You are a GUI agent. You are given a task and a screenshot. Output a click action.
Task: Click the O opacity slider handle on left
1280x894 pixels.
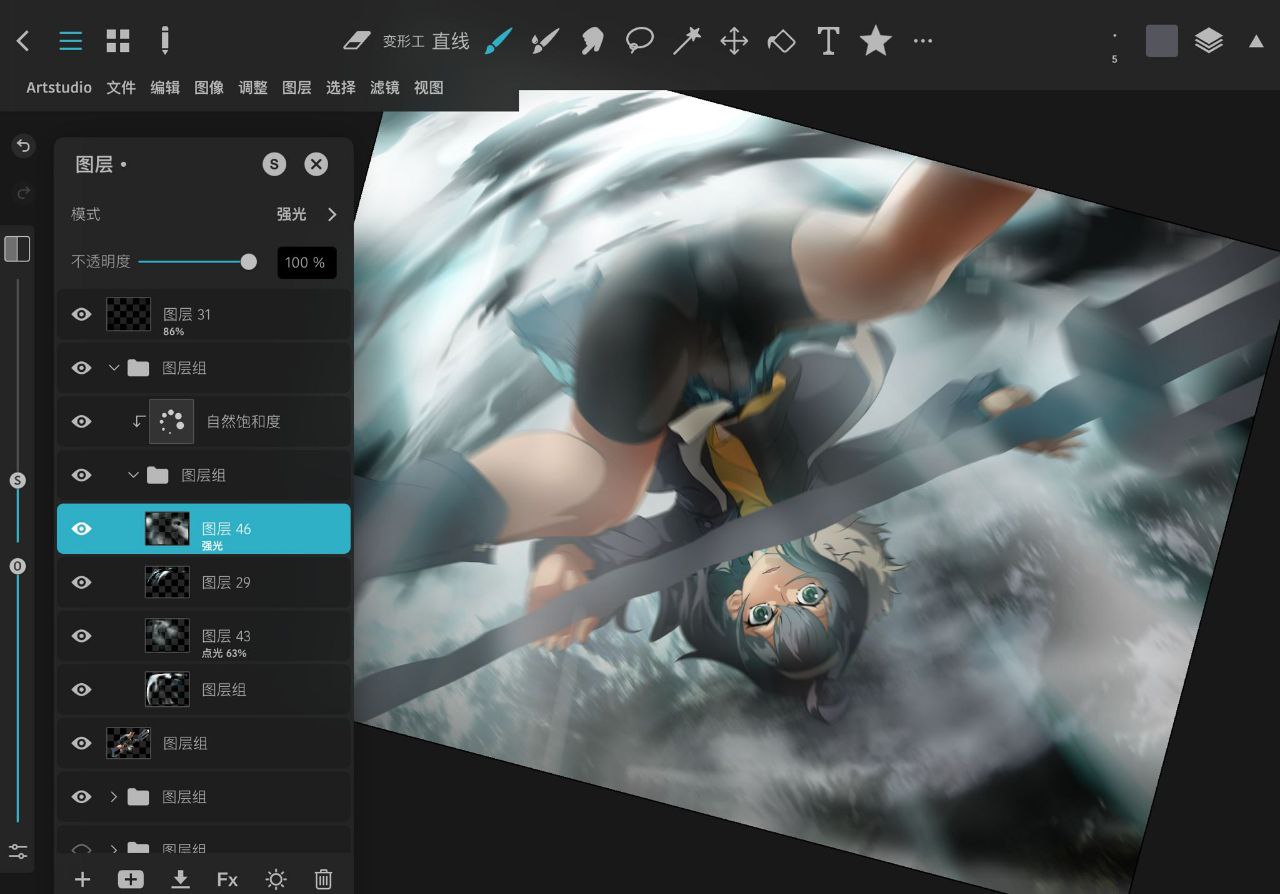[17, 566]
